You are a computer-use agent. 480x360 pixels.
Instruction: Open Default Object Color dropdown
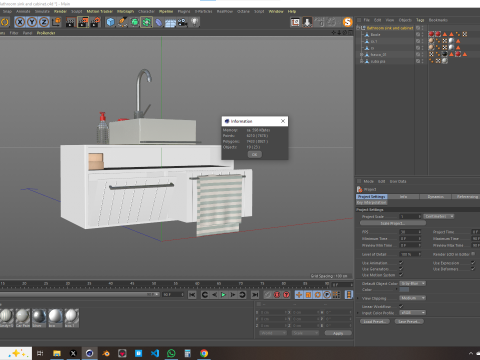click(x=413, y=283)
